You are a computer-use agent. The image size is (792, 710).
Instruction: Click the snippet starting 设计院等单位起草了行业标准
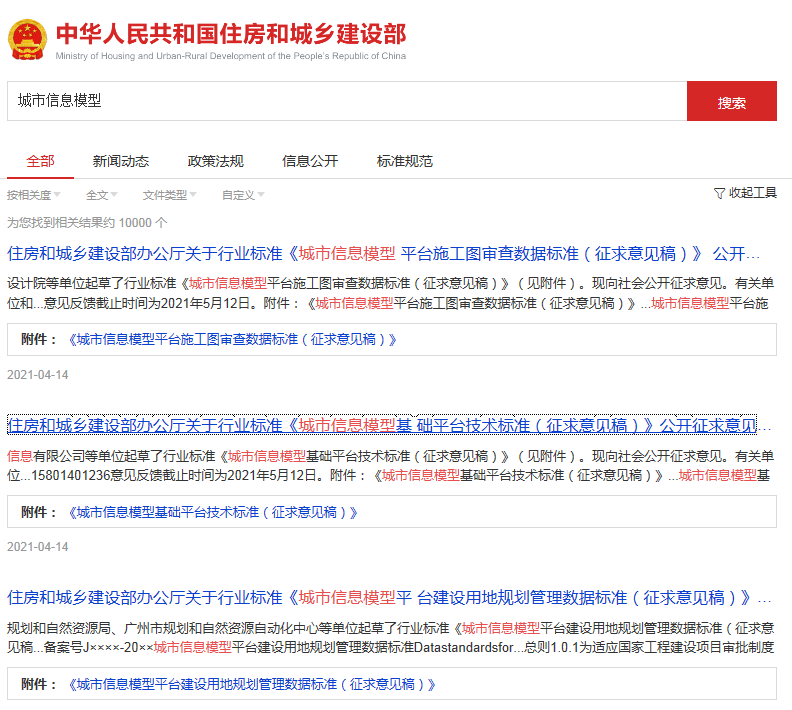point(390,293)
